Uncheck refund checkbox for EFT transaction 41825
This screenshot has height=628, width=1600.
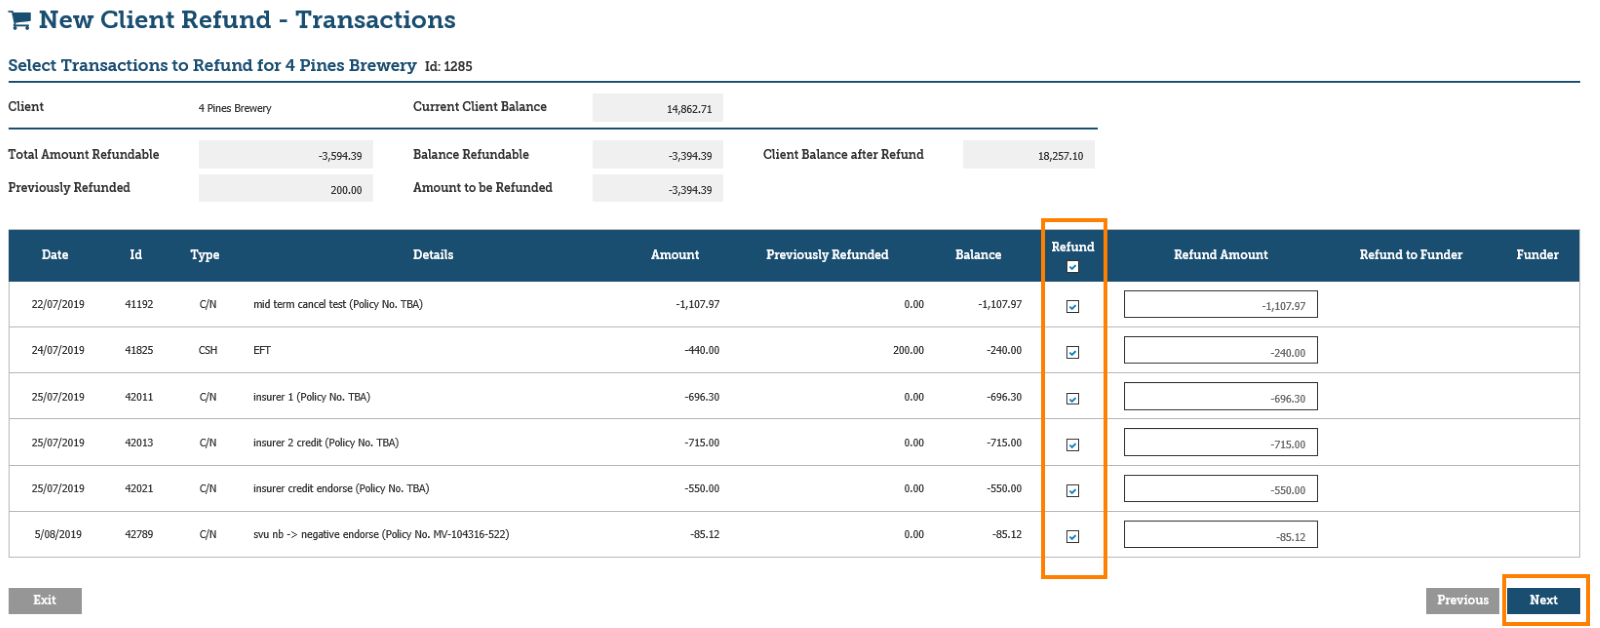pos(1072,353)
